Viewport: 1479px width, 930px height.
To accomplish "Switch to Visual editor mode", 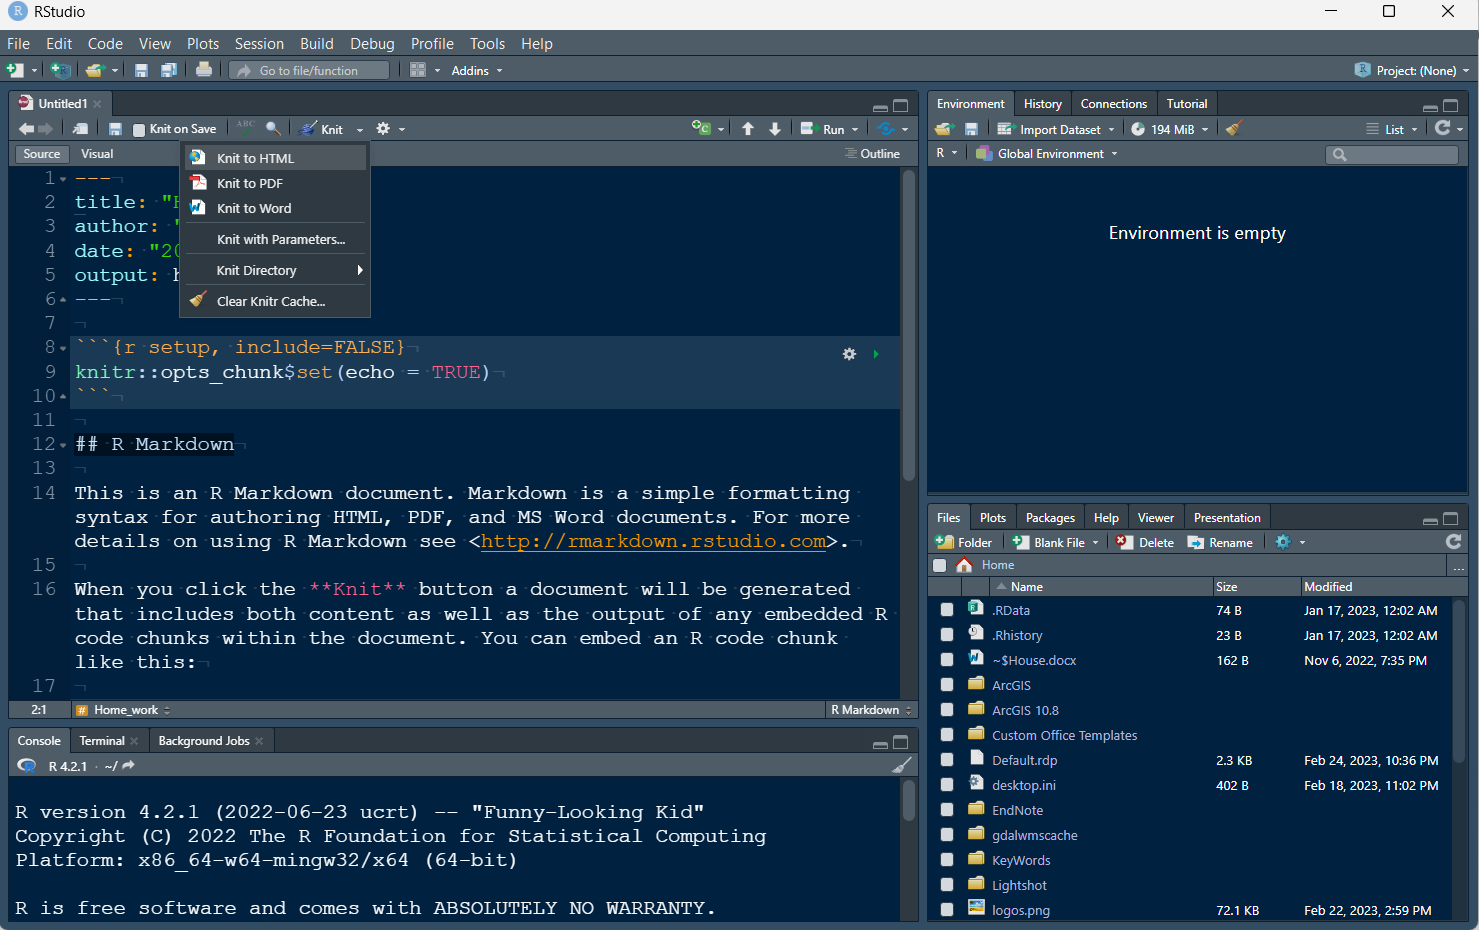I will 97,154.
